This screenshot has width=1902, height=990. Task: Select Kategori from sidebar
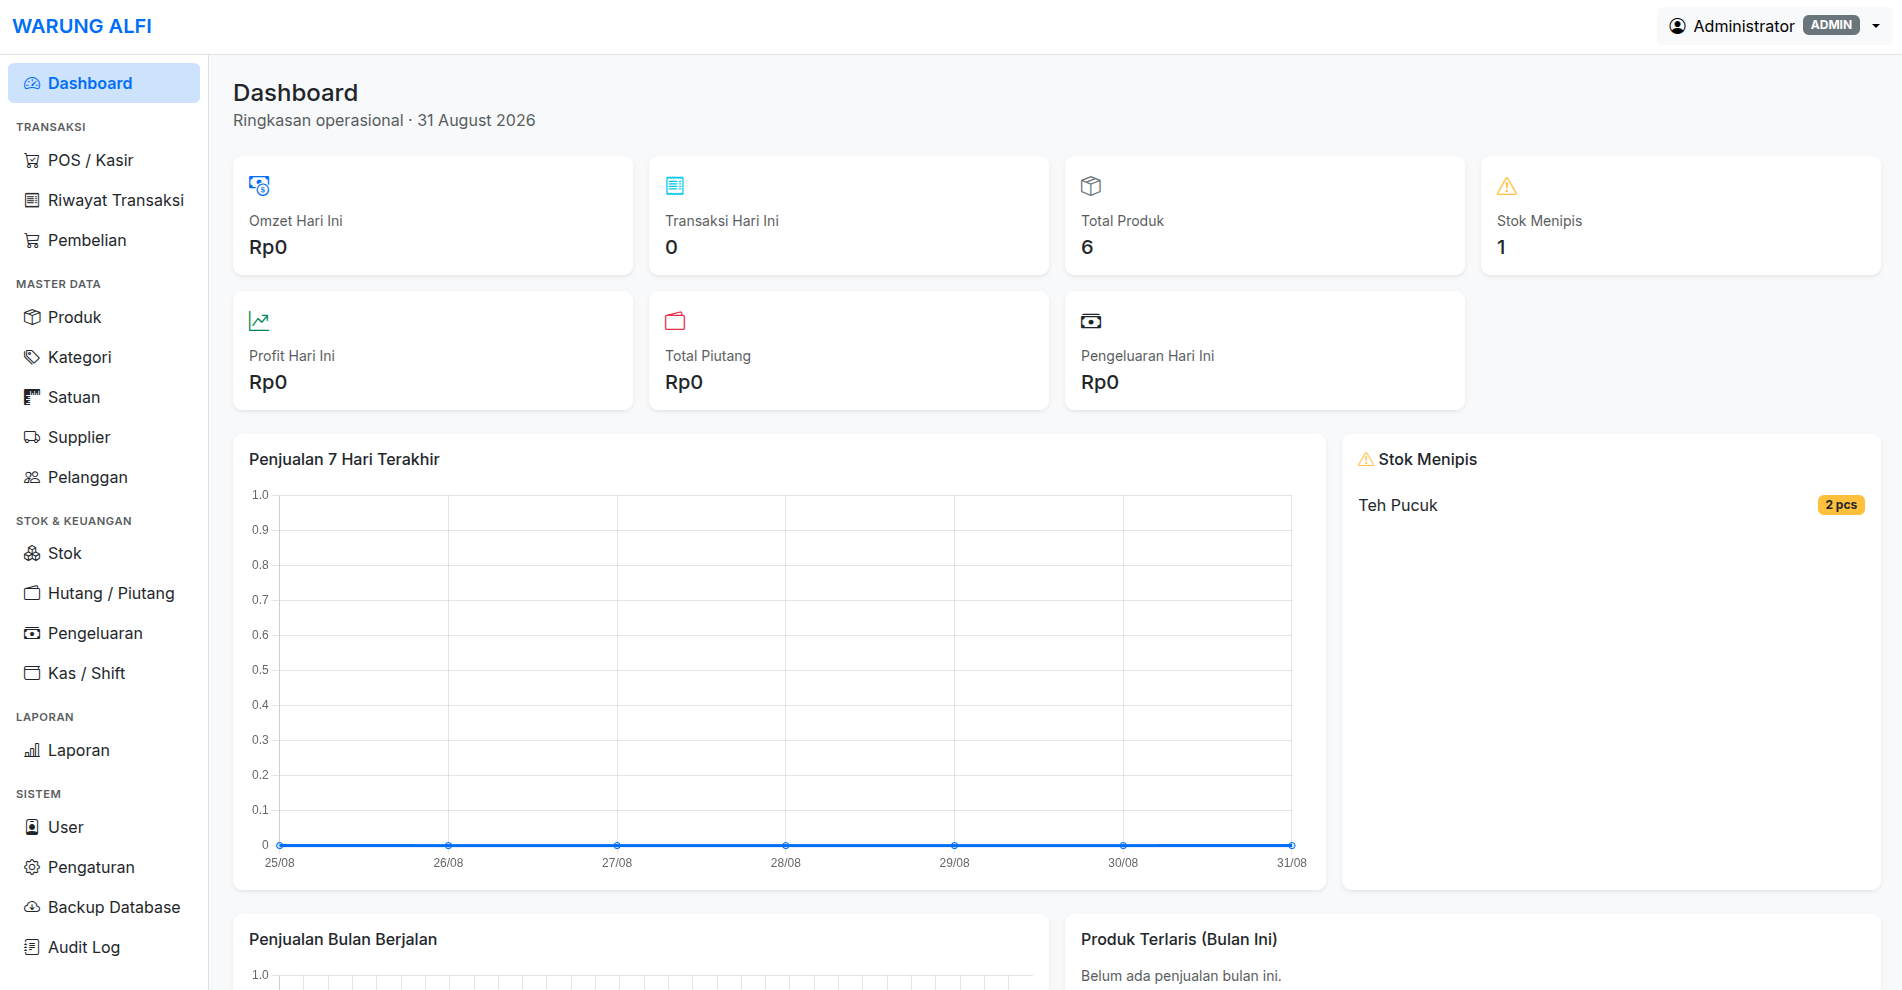(x=104, y=357)
